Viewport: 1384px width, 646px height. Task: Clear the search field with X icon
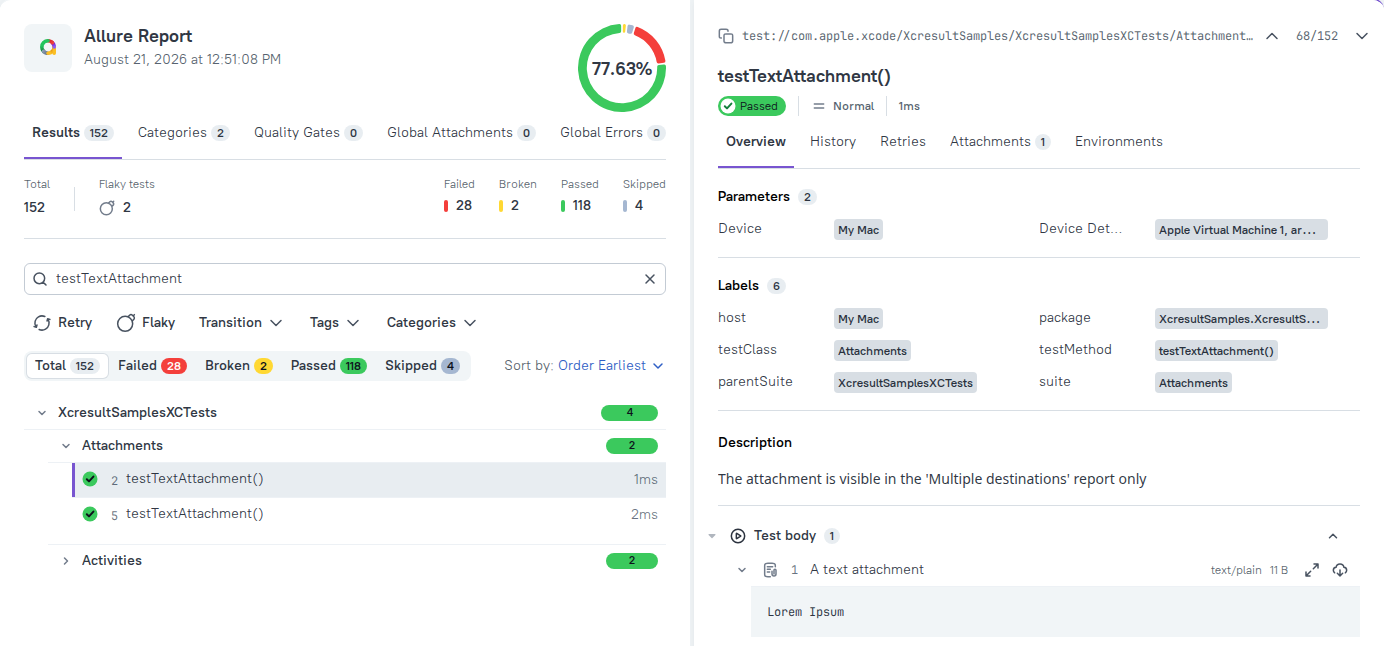click(650, 279)
